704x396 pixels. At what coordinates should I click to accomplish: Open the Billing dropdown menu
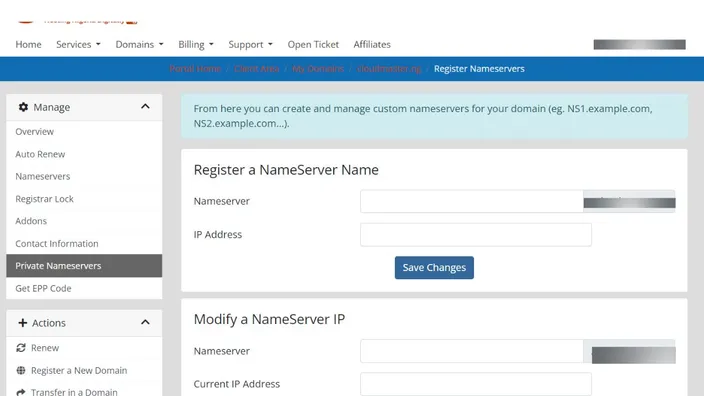tap(196, 44)
